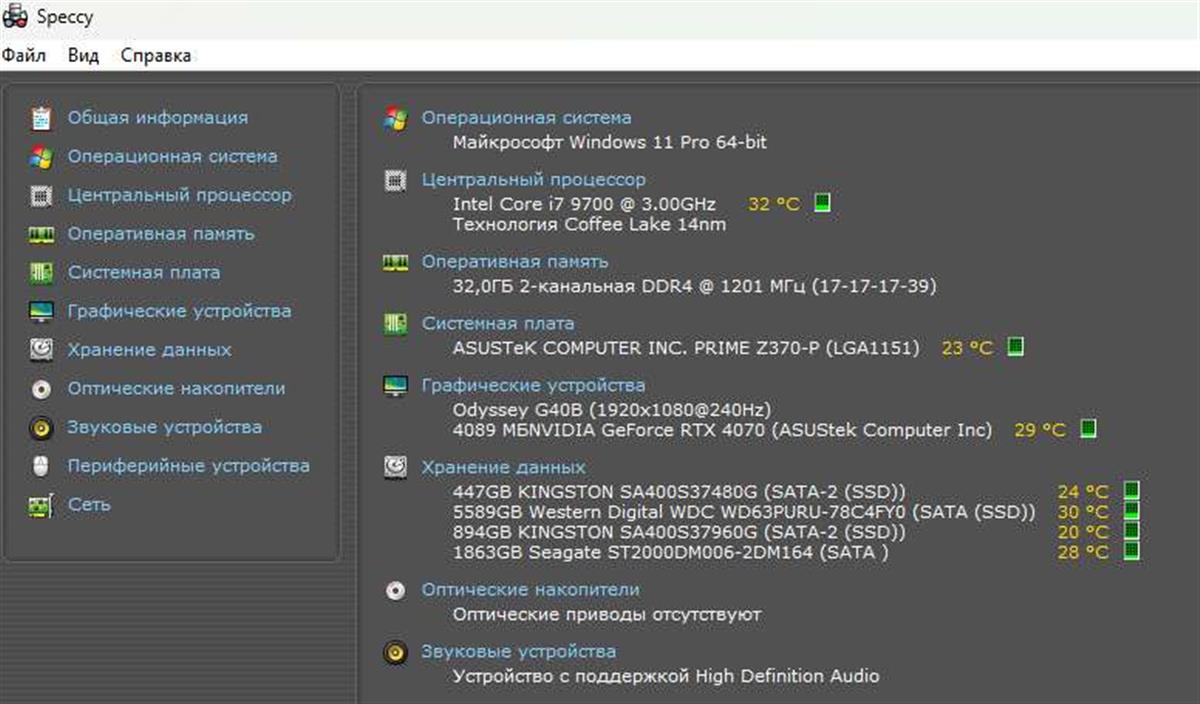Click the Оперативная память RAM icon in sidebar

(x=41, y=234)
